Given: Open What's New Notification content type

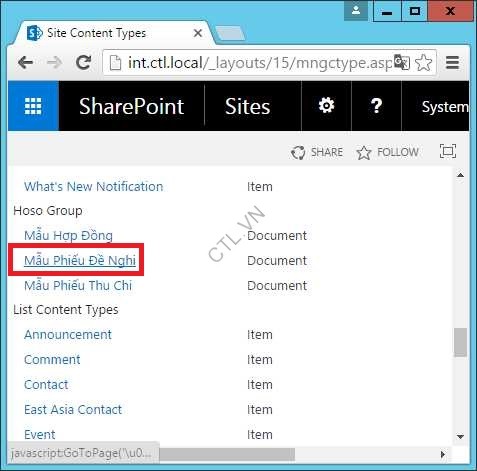Looking at the screenshot, I should (94, 187).
